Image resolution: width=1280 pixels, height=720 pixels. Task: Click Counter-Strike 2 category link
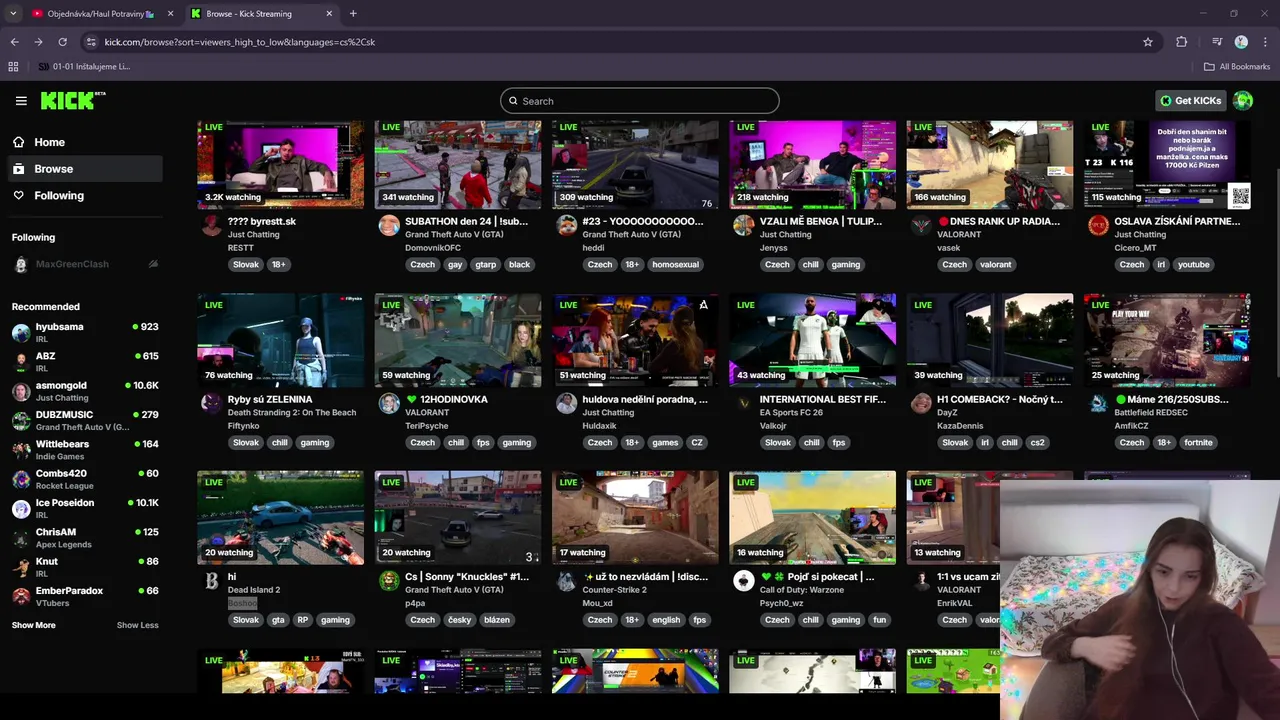point(615,590)
